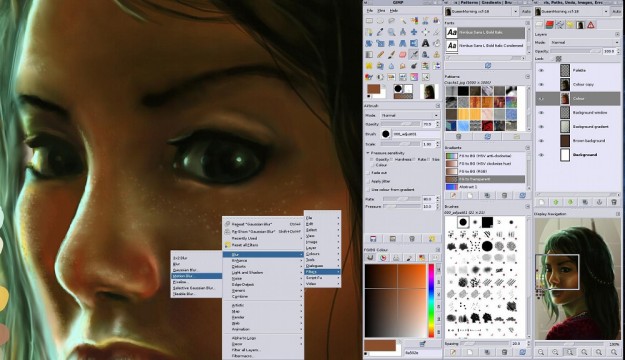625x360 pixels.
Task: Select the Abstract 1 gradient
Action: pos(485,187)
